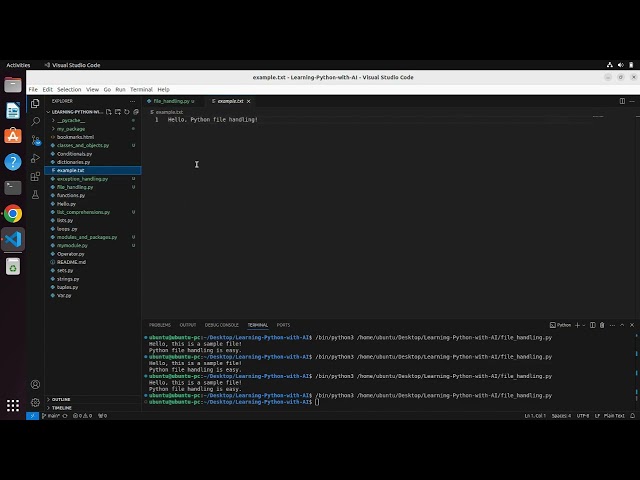Collapse the LEARNING-PYTHON-WITH-AI root folder
The width and height of the screenshot is (640, 480).
76,112
